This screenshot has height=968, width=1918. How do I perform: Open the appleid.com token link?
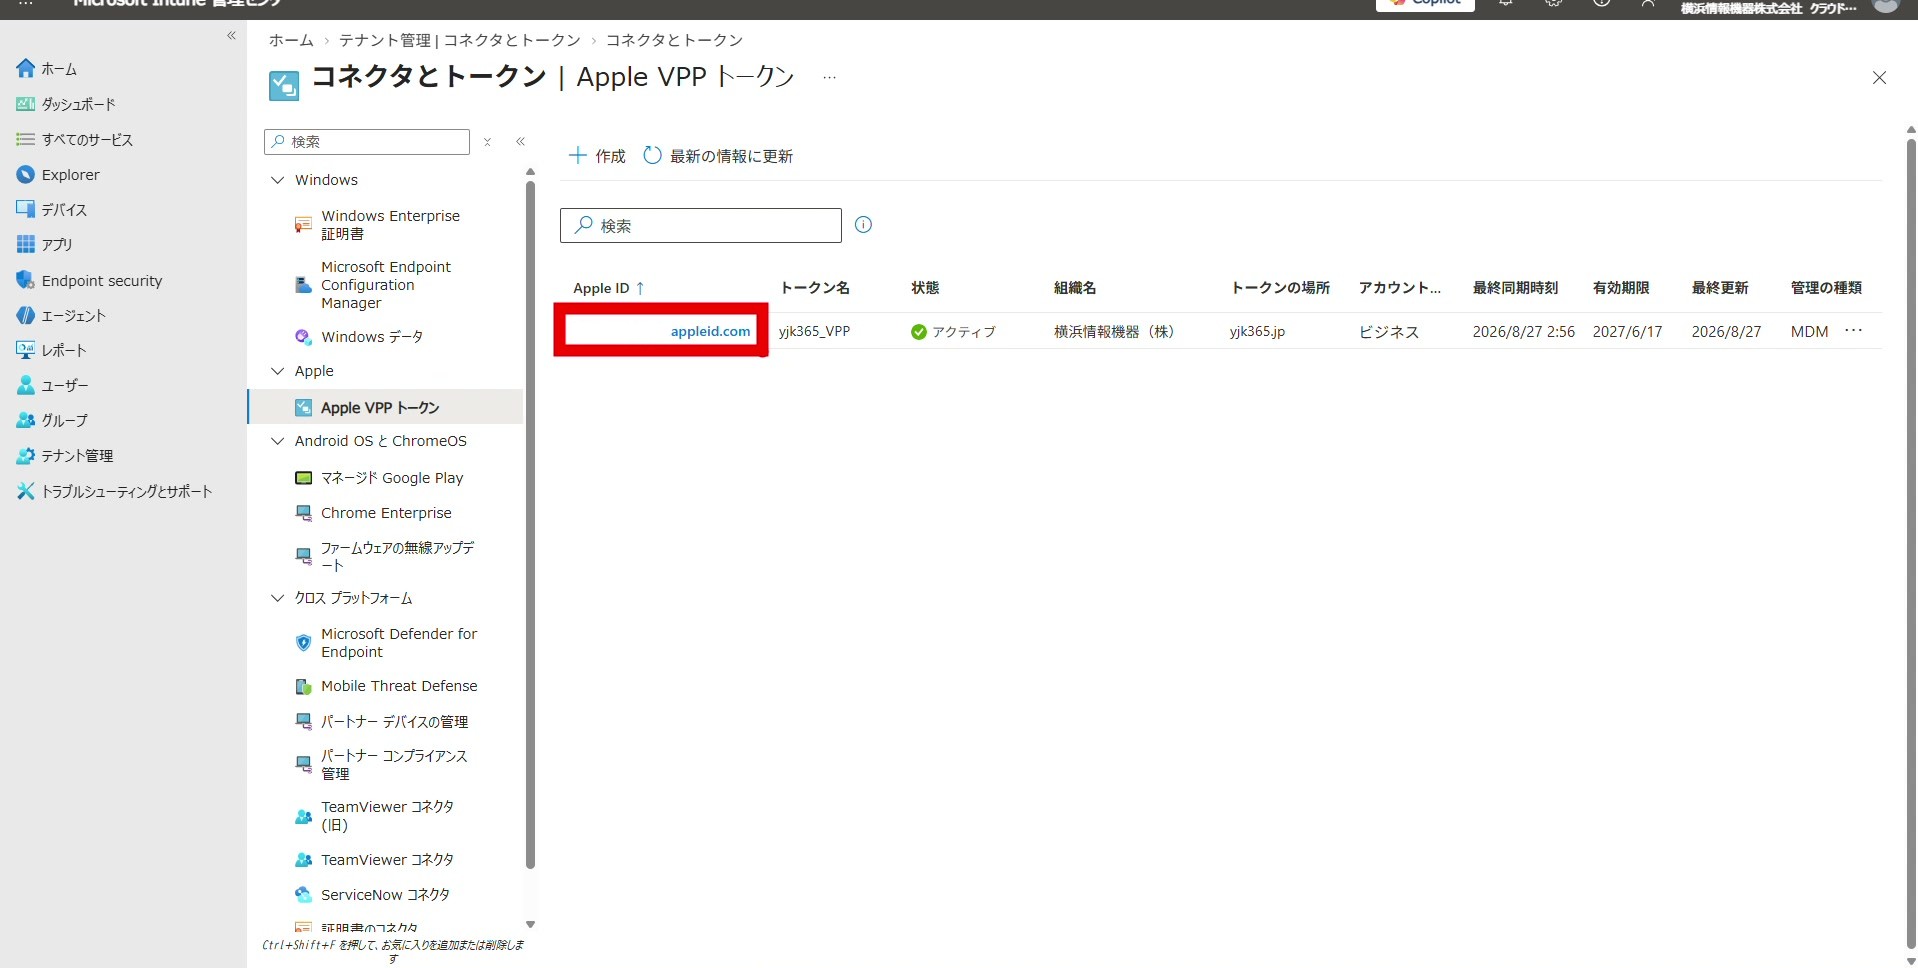pos(710,331)
